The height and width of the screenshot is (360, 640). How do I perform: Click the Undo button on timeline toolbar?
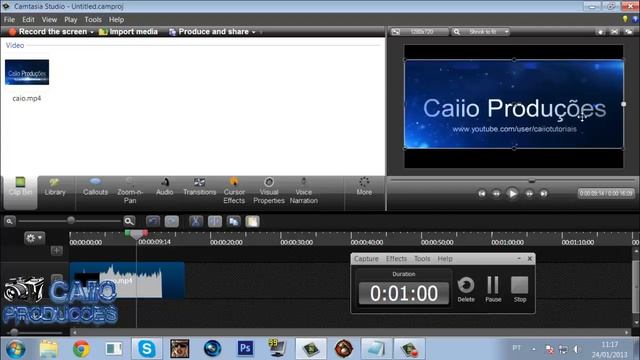pos(153,221)
